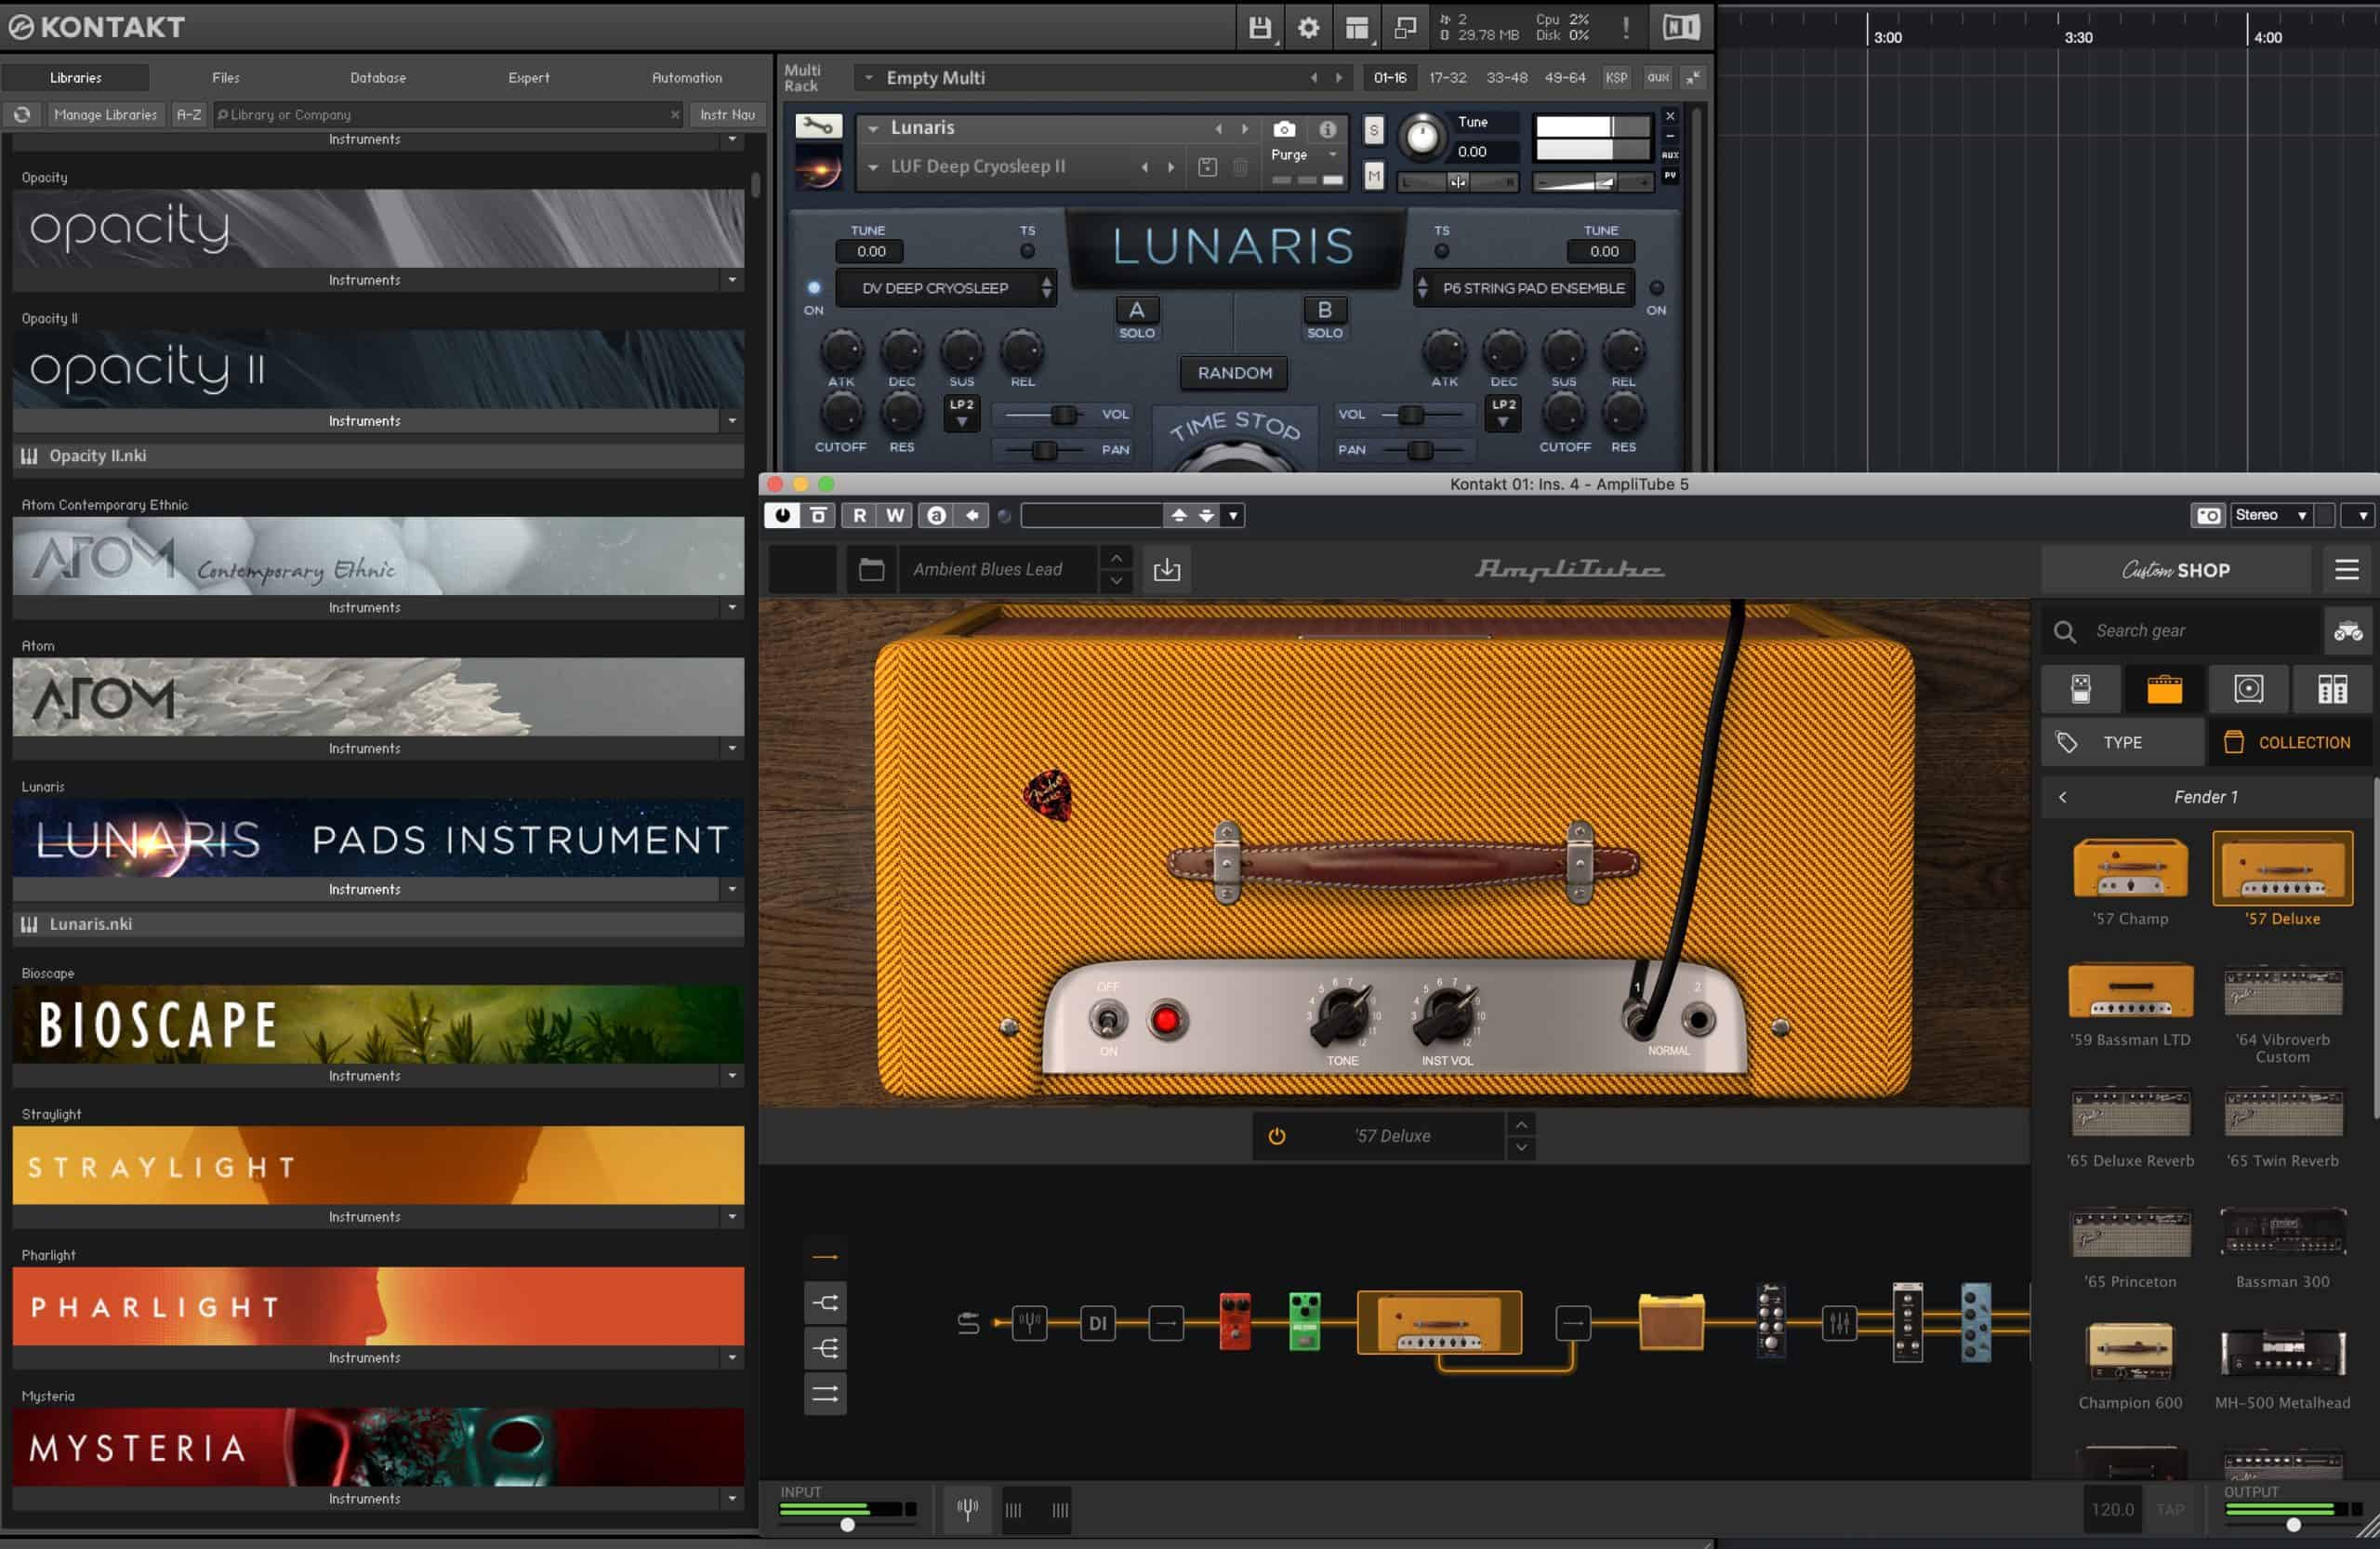Open Stereo output dropdown

coord(2271,515)
